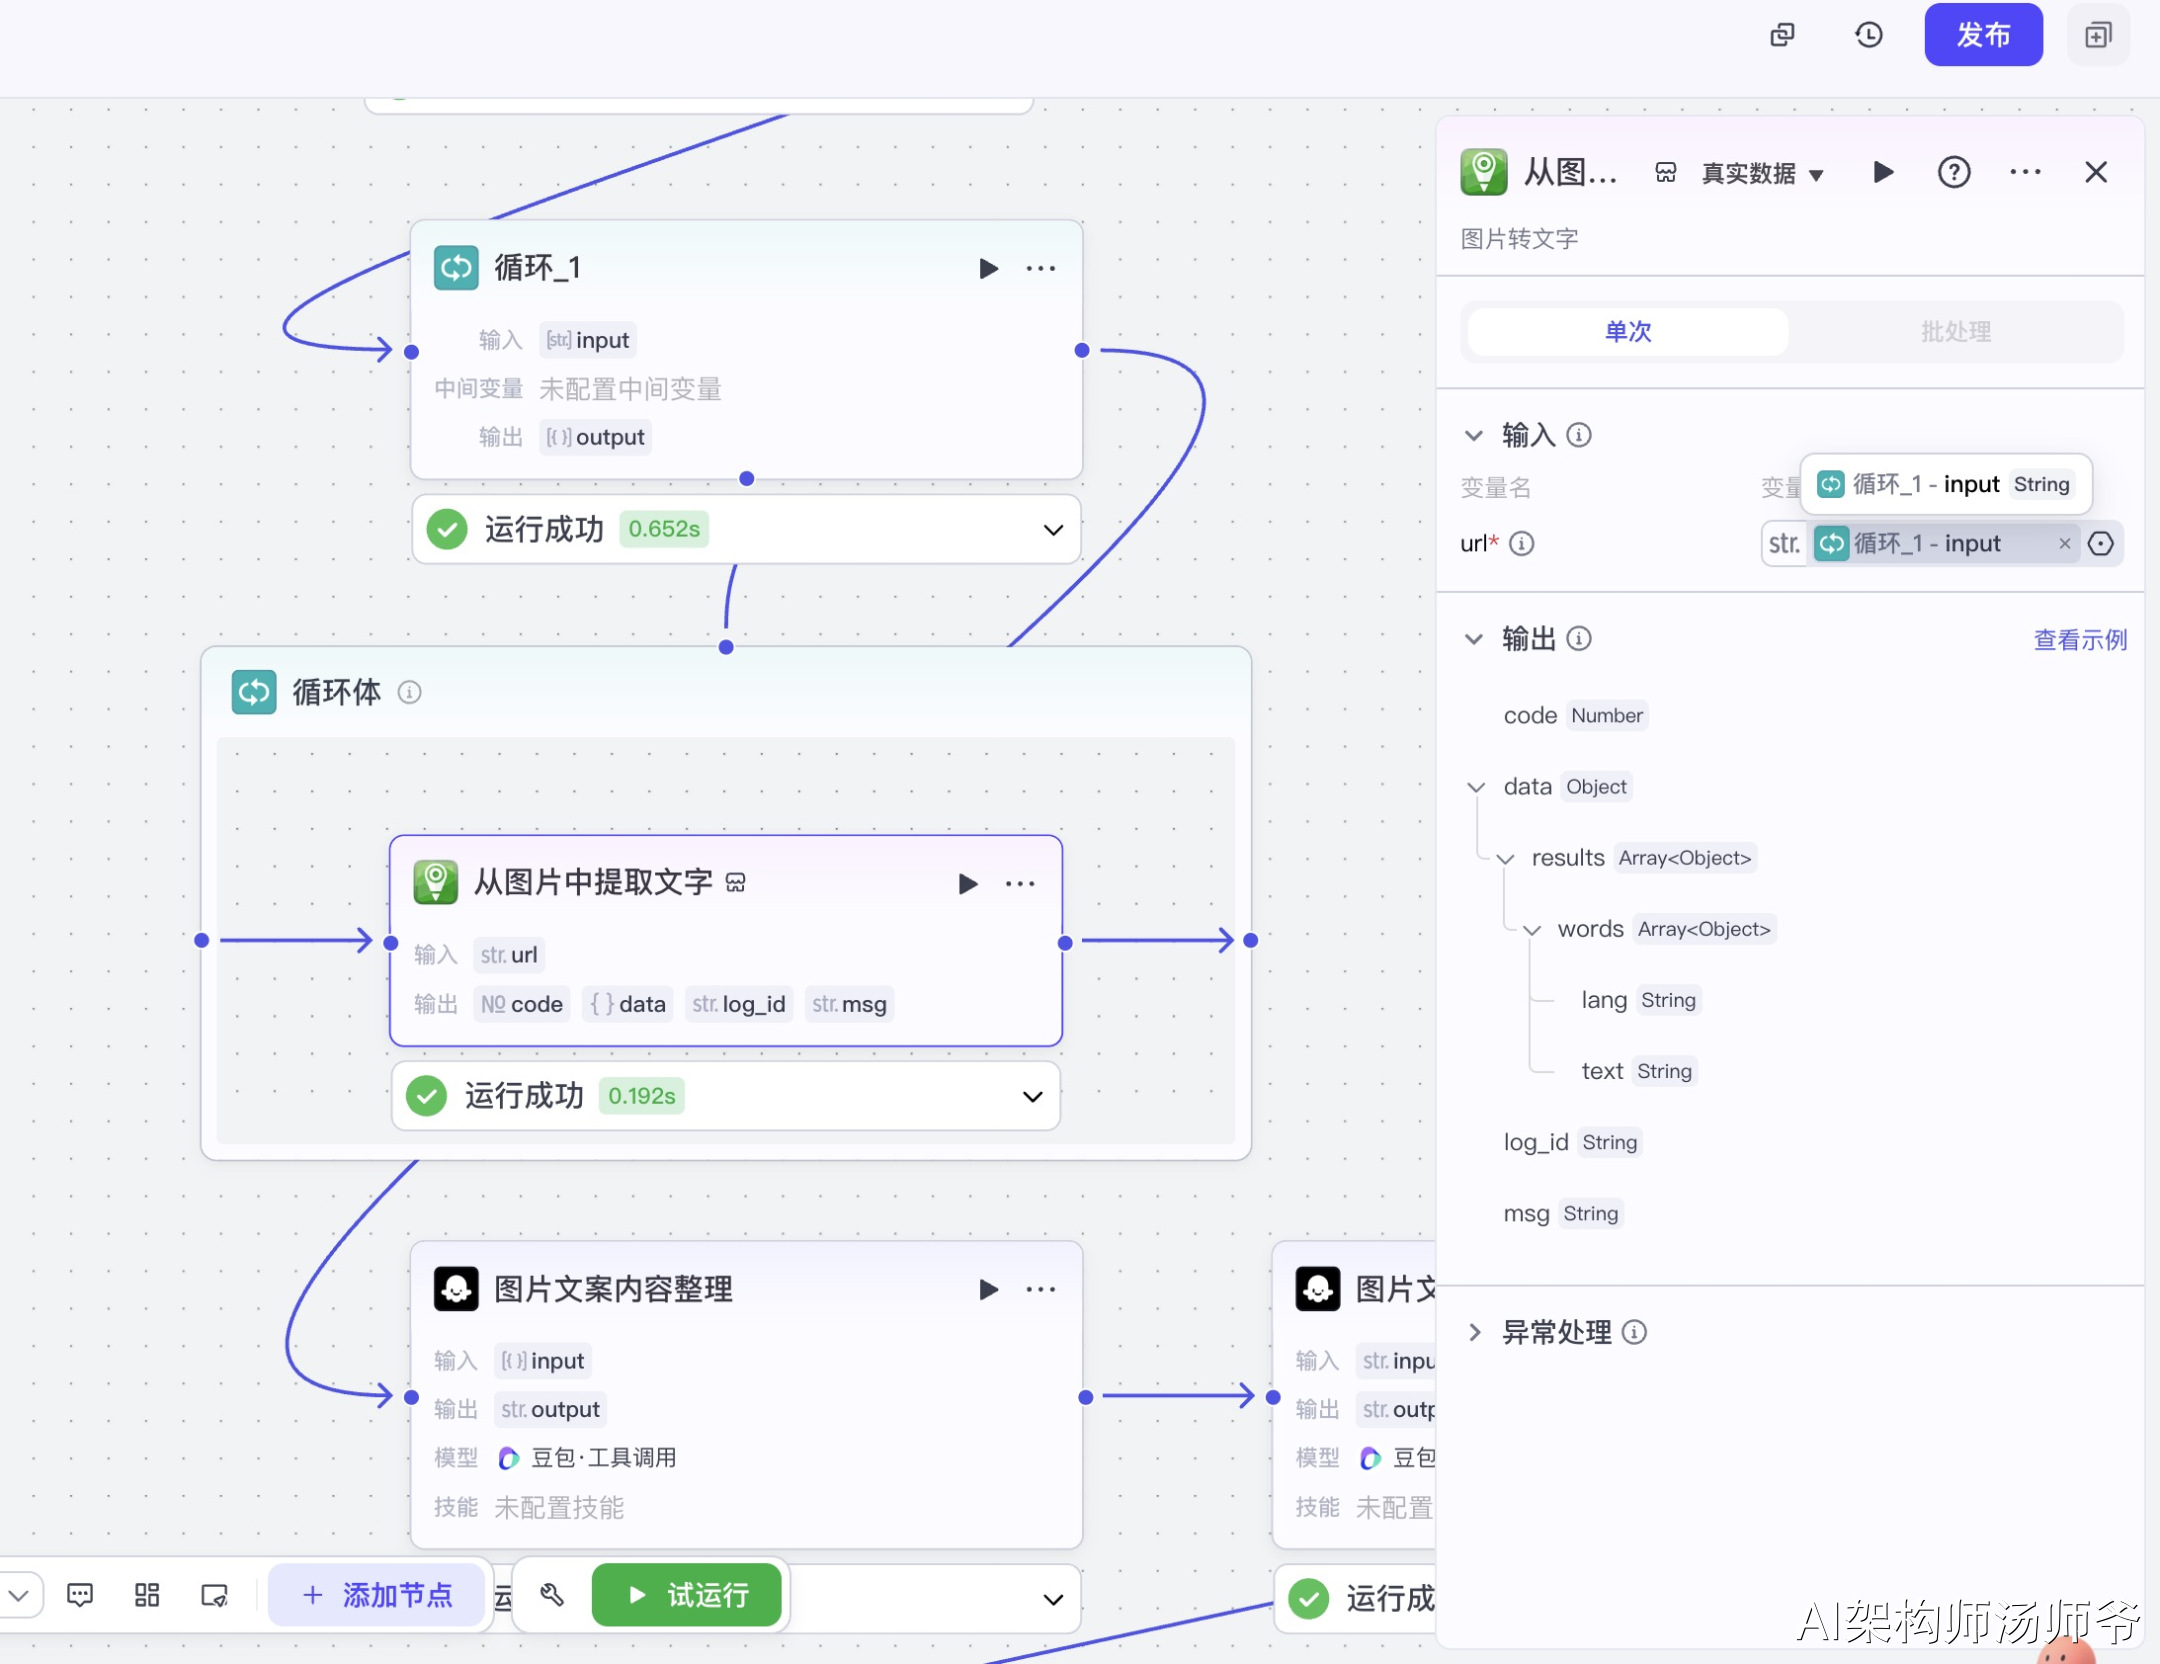Expand the 异常处理 section
Image resolution: width=2160 pixels, height=1664 pixels.
click(1474, 1332)
